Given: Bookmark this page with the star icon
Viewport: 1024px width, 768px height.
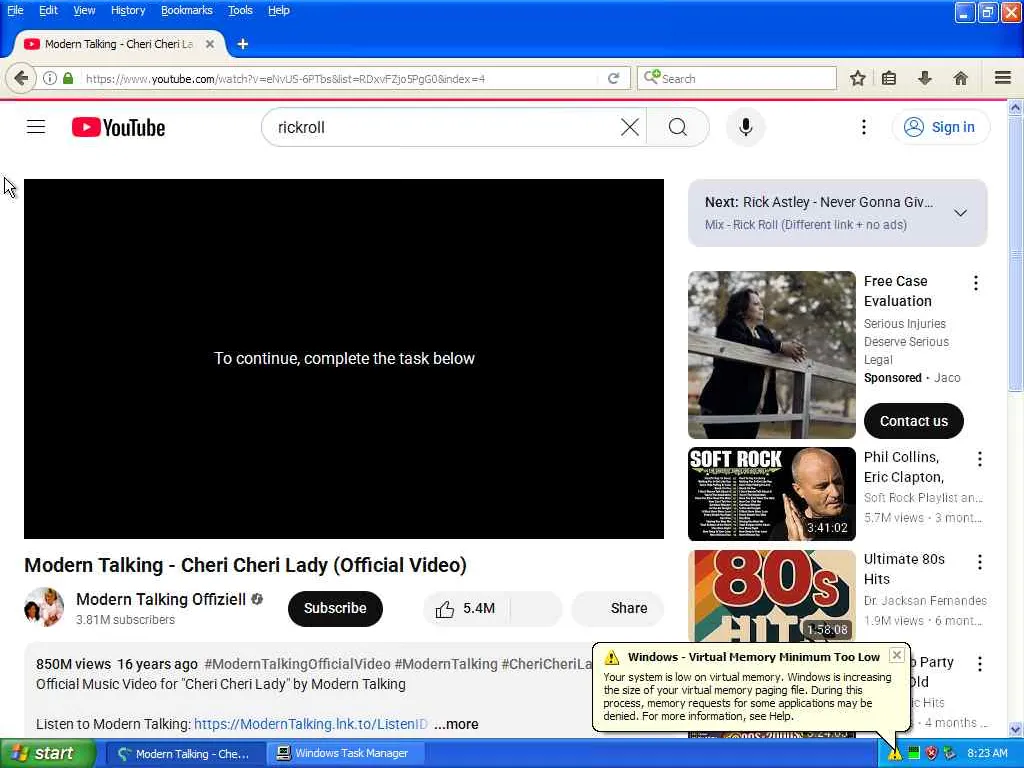Looking at the screenshot, I should click(x=857, y=78).
